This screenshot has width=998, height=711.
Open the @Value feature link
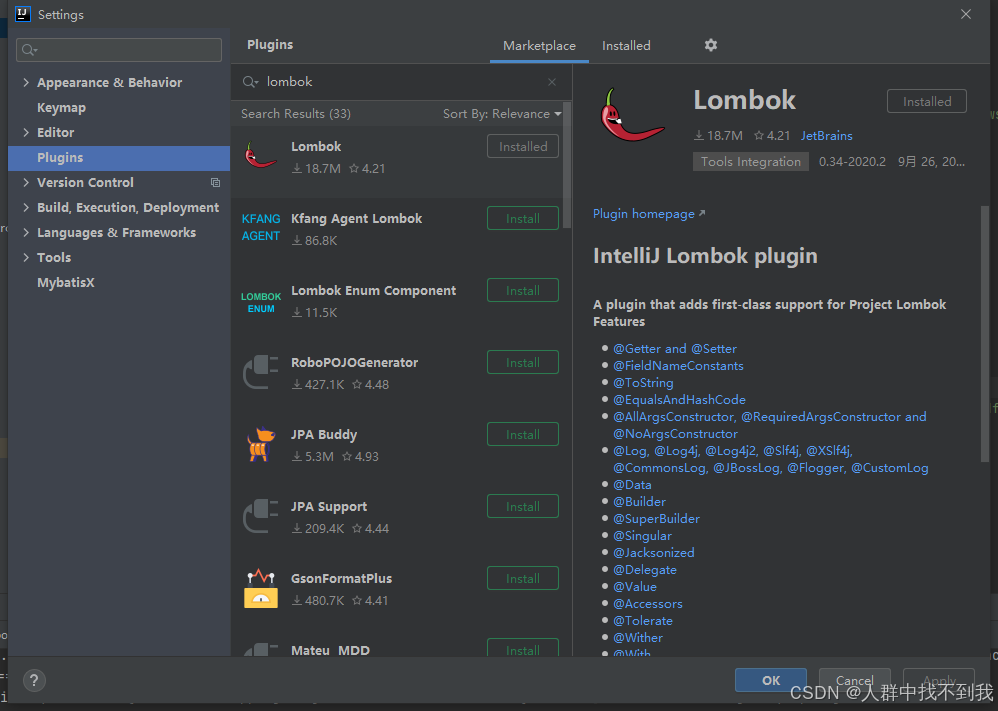pyautogui.click(x=635, y=587)
